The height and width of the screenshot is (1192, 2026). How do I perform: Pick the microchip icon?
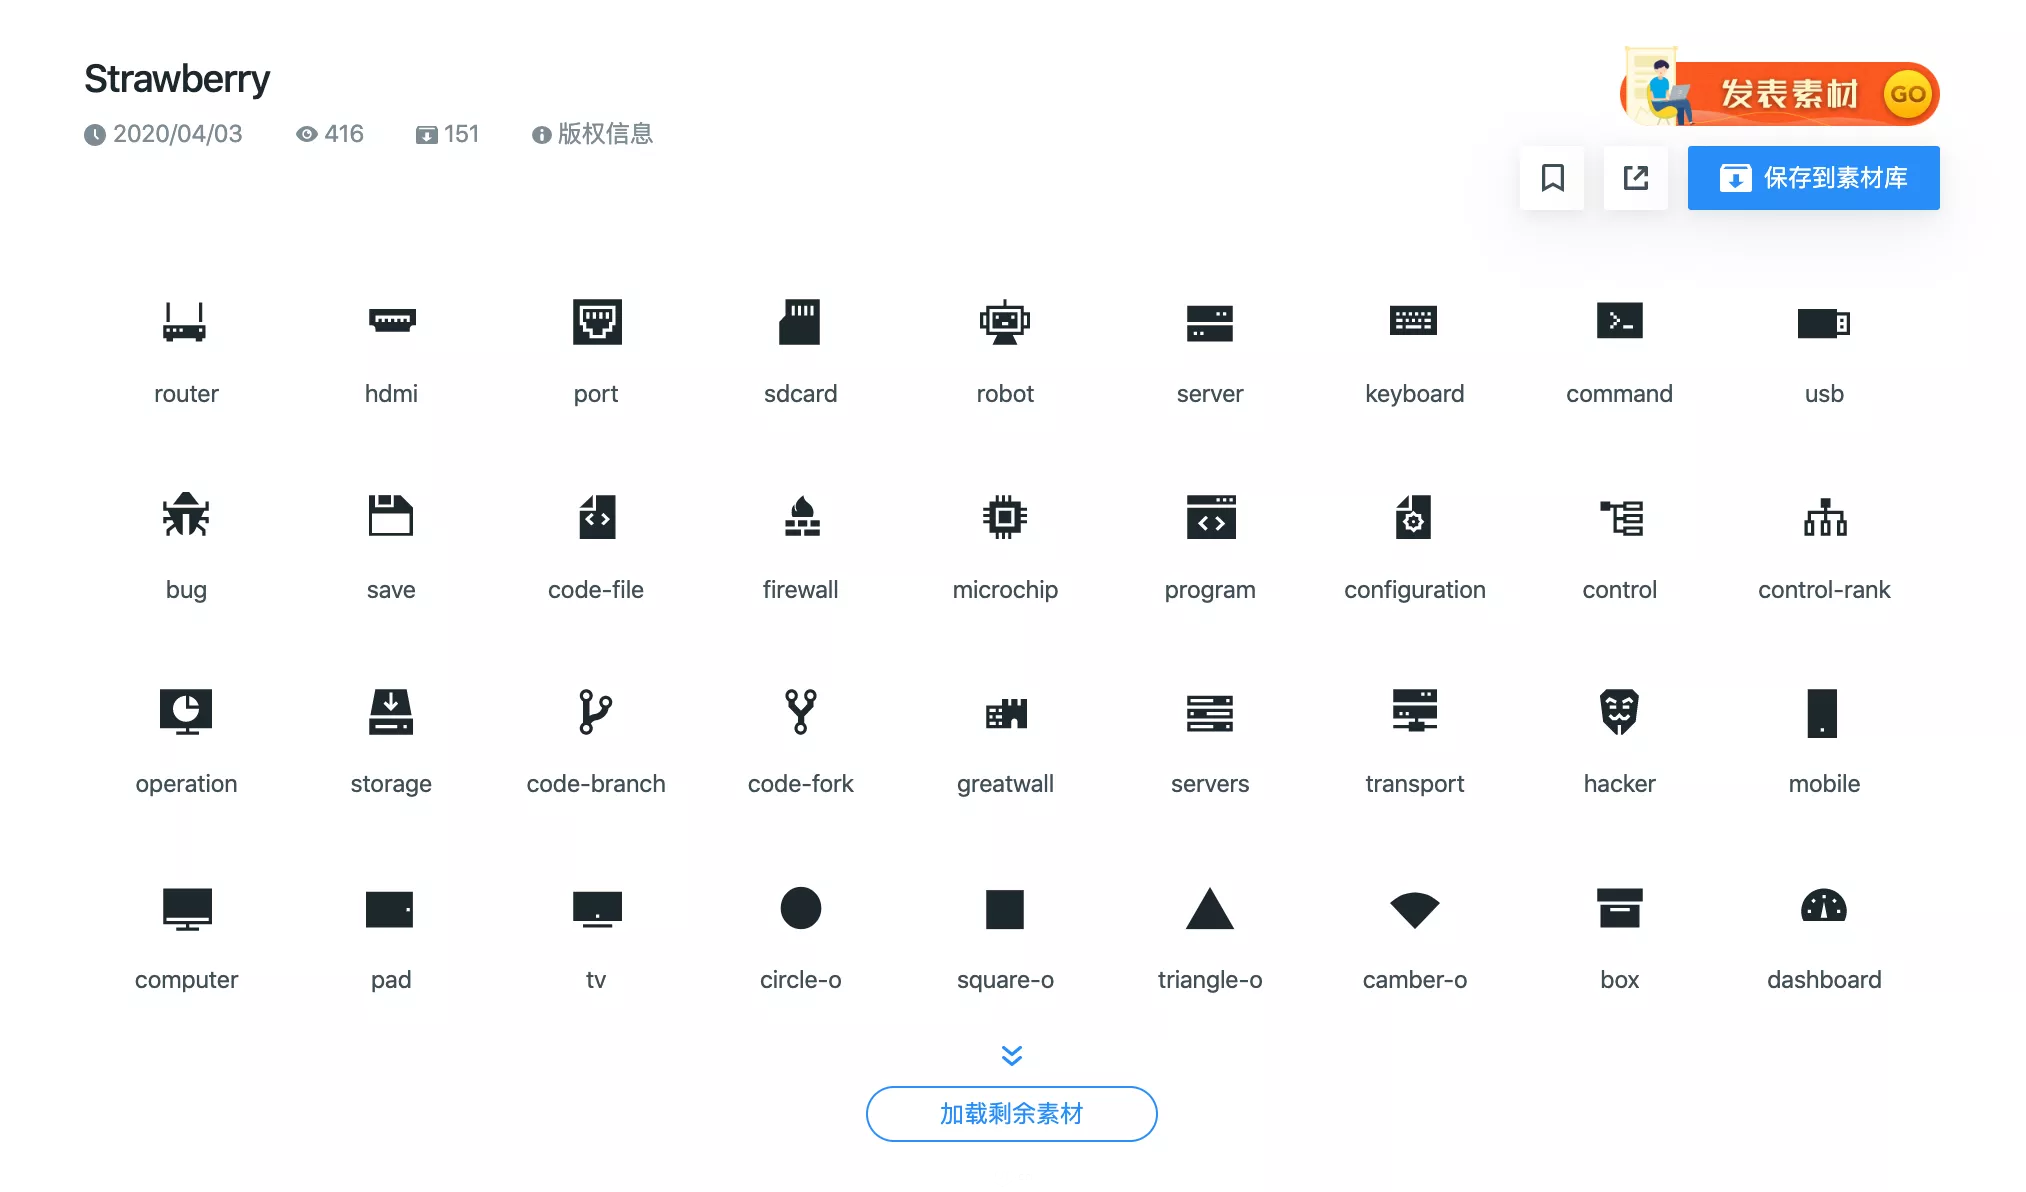tap(1004, 517)
